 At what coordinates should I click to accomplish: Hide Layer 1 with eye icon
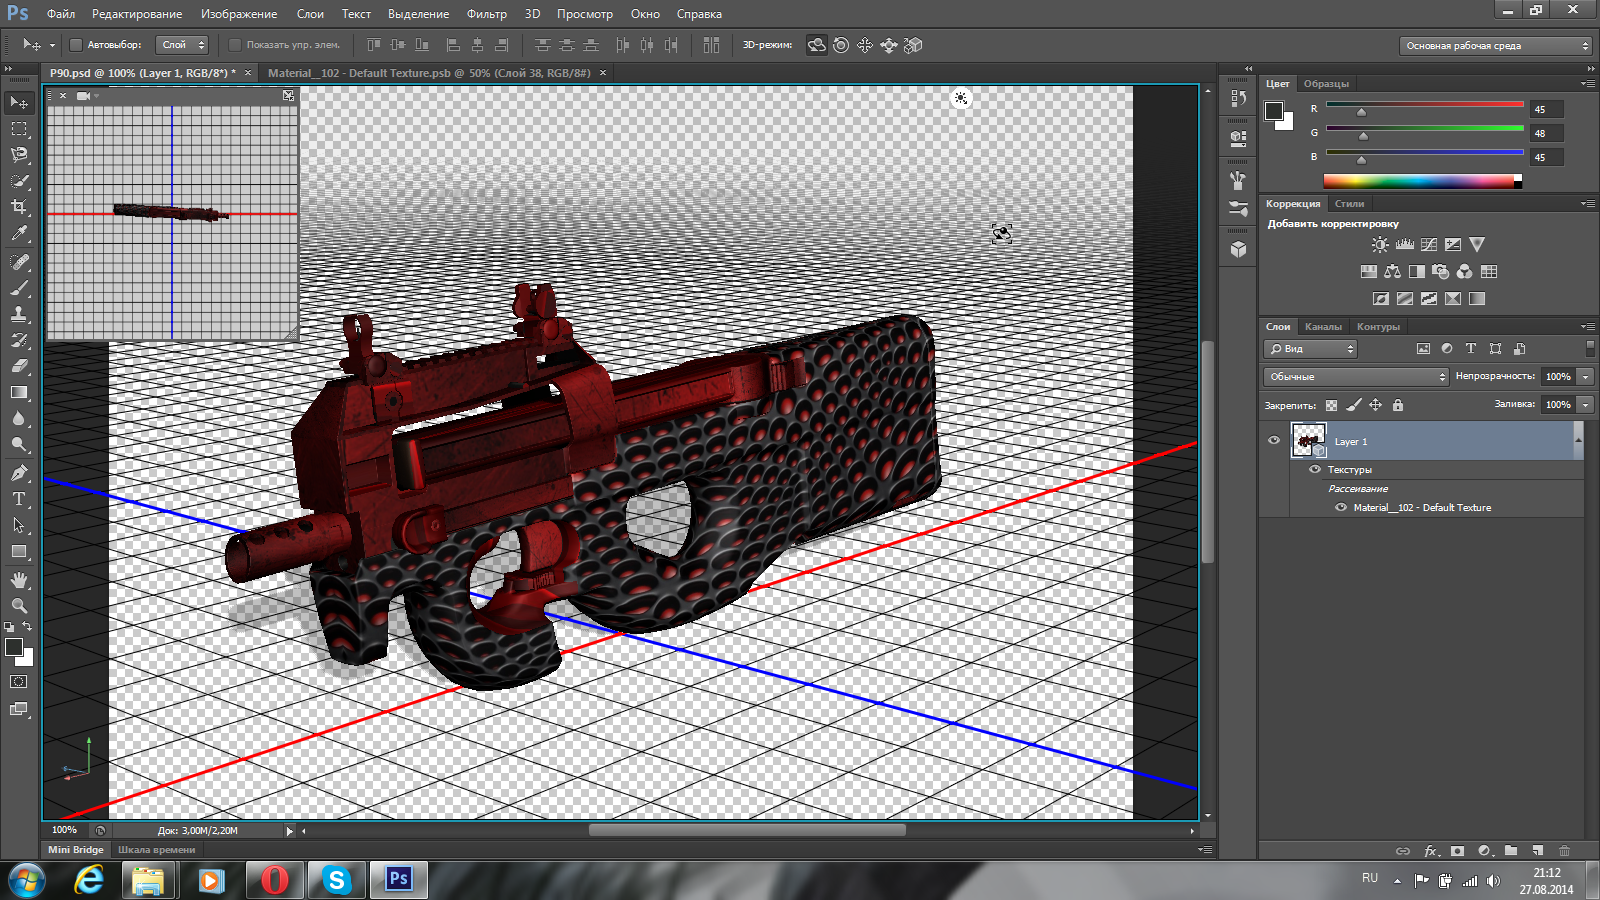[x=1274, y=441]
